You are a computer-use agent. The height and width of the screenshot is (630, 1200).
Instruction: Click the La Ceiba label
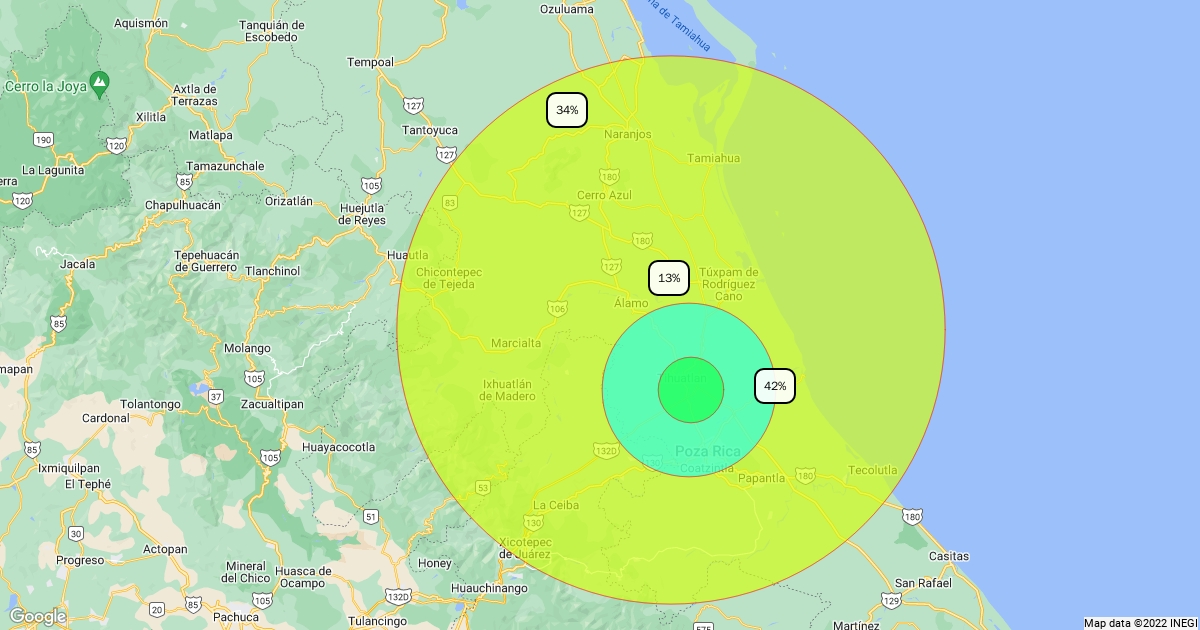tap(556, 505)
